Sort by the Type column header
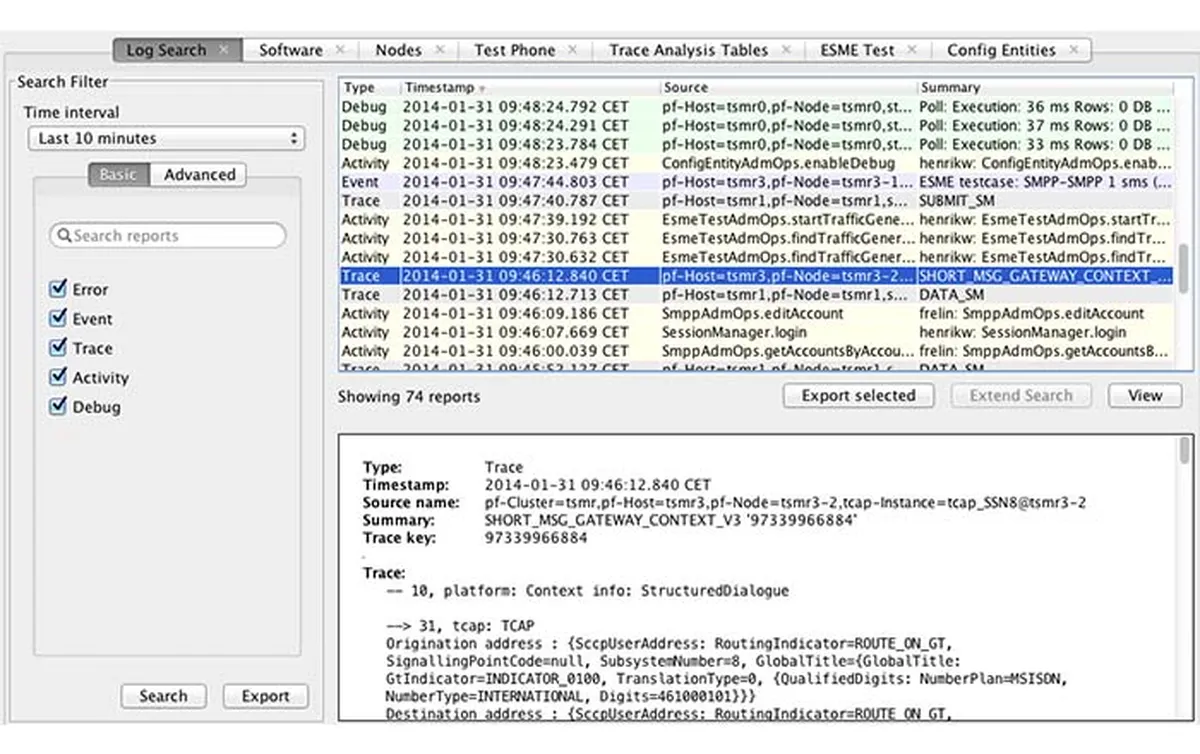Image resolution: width=1200 pixels, height=754 pixels. coord(369,88)
